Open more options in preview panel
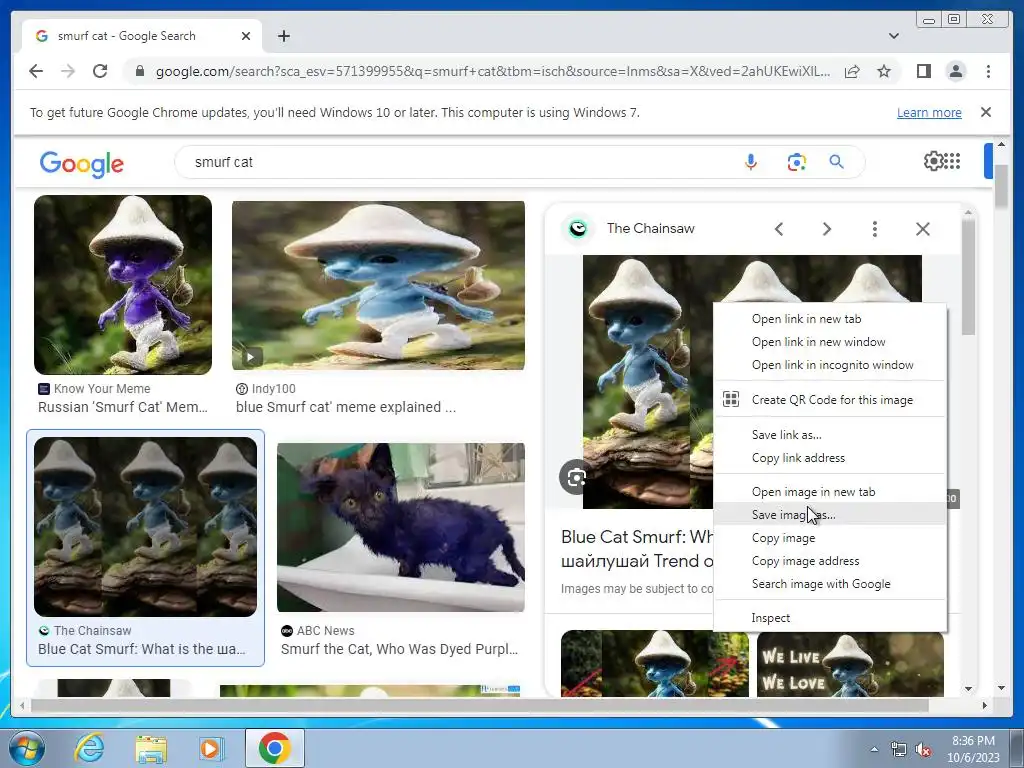Image resolution: width=1024 pixels, height=768 pixels. coord(874,229)
